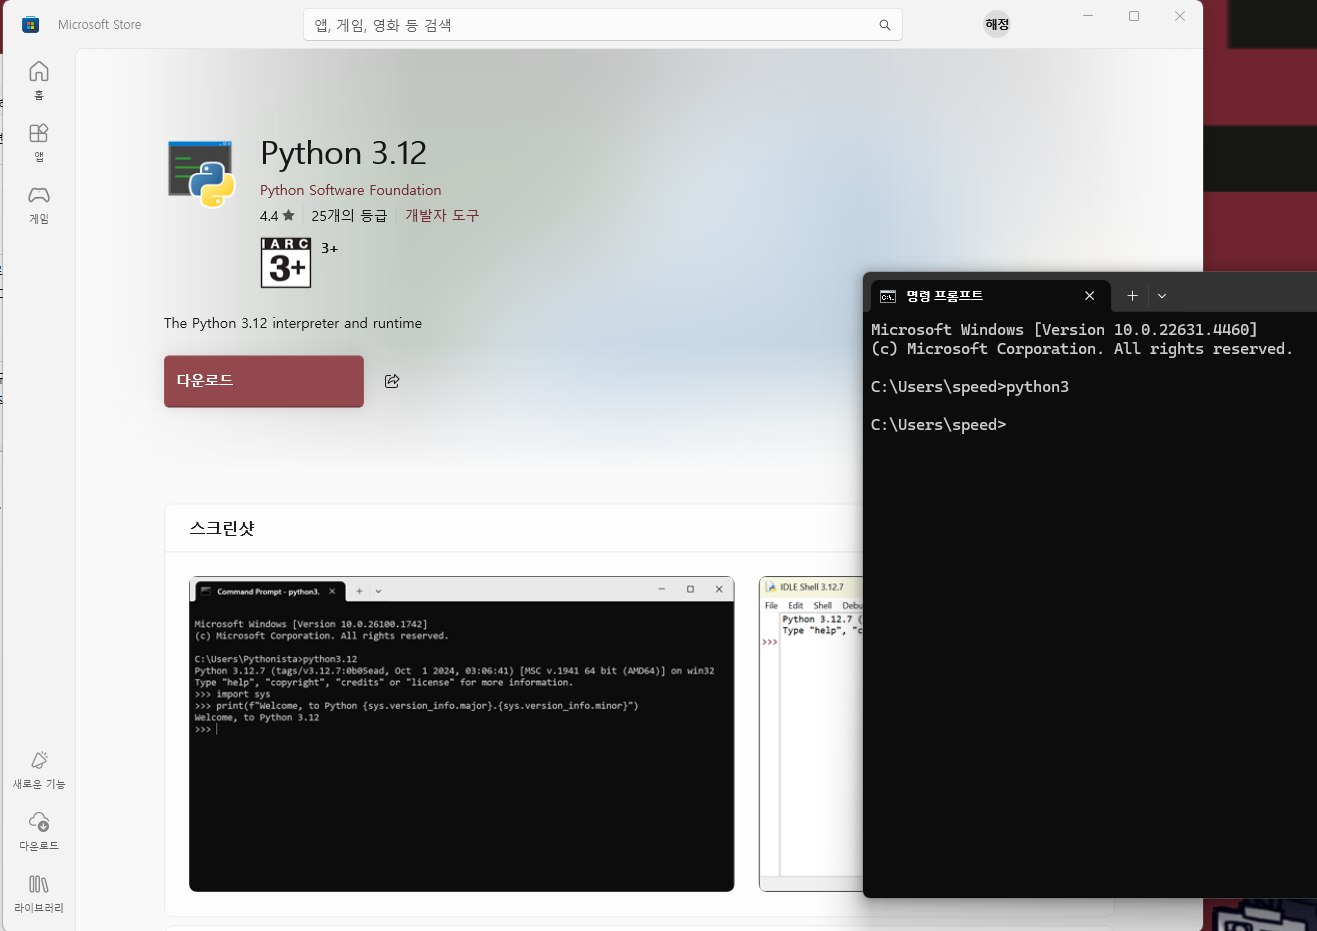
Task: Add a new terminal tab
Action: click(1132, 296)
